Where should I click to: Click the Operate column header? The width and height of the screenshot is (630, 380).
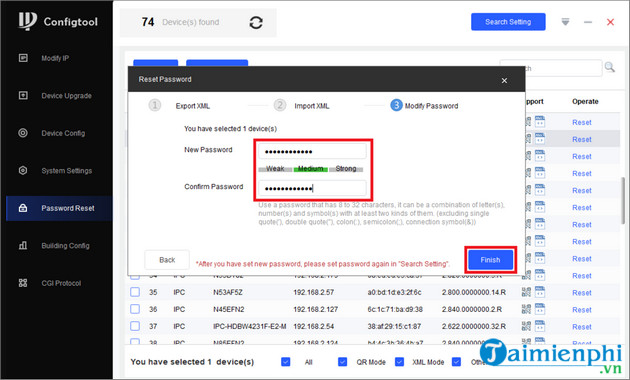click(x=585, y=102)
